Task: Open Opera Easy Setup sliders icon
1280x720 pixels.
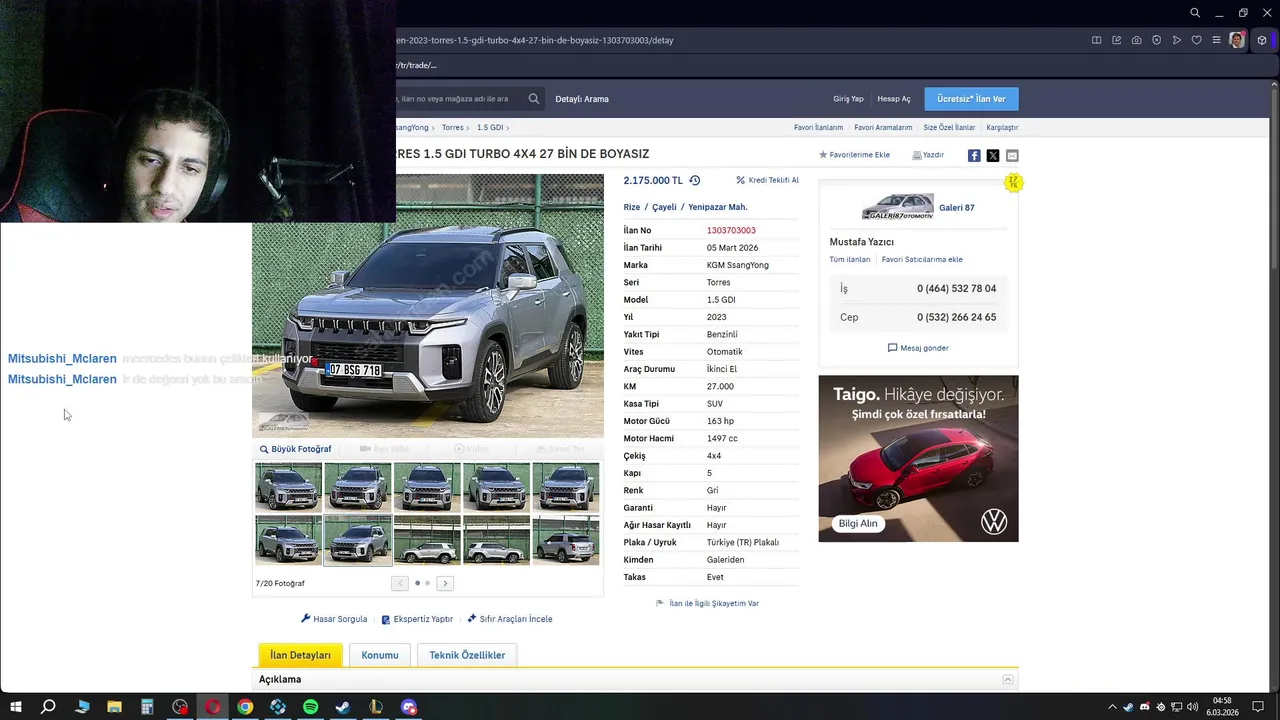Action: 1217,40
